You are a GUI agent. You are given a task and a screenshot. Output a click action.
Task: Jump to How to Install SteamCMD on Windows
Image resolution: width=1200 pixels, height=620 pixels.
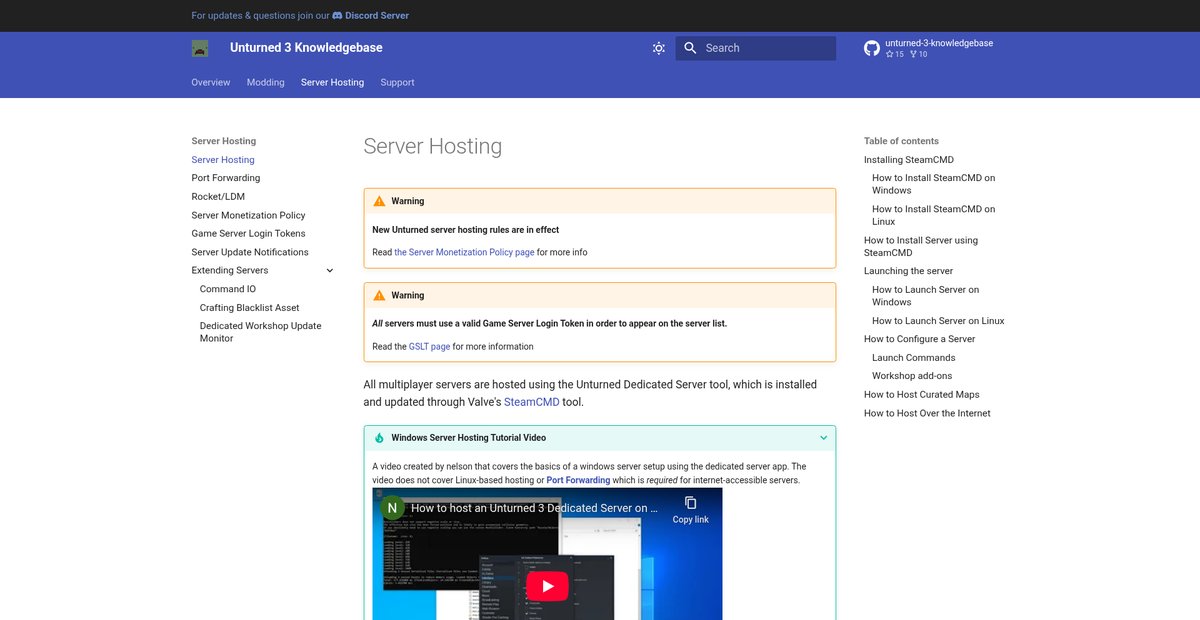[x=934, y=184]
